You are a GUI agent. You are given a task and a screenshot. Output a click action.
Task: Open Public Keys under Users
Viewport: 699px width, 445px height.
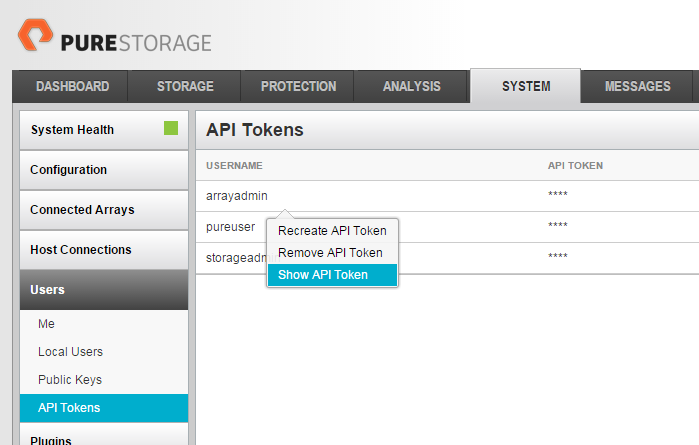[70, 380]
